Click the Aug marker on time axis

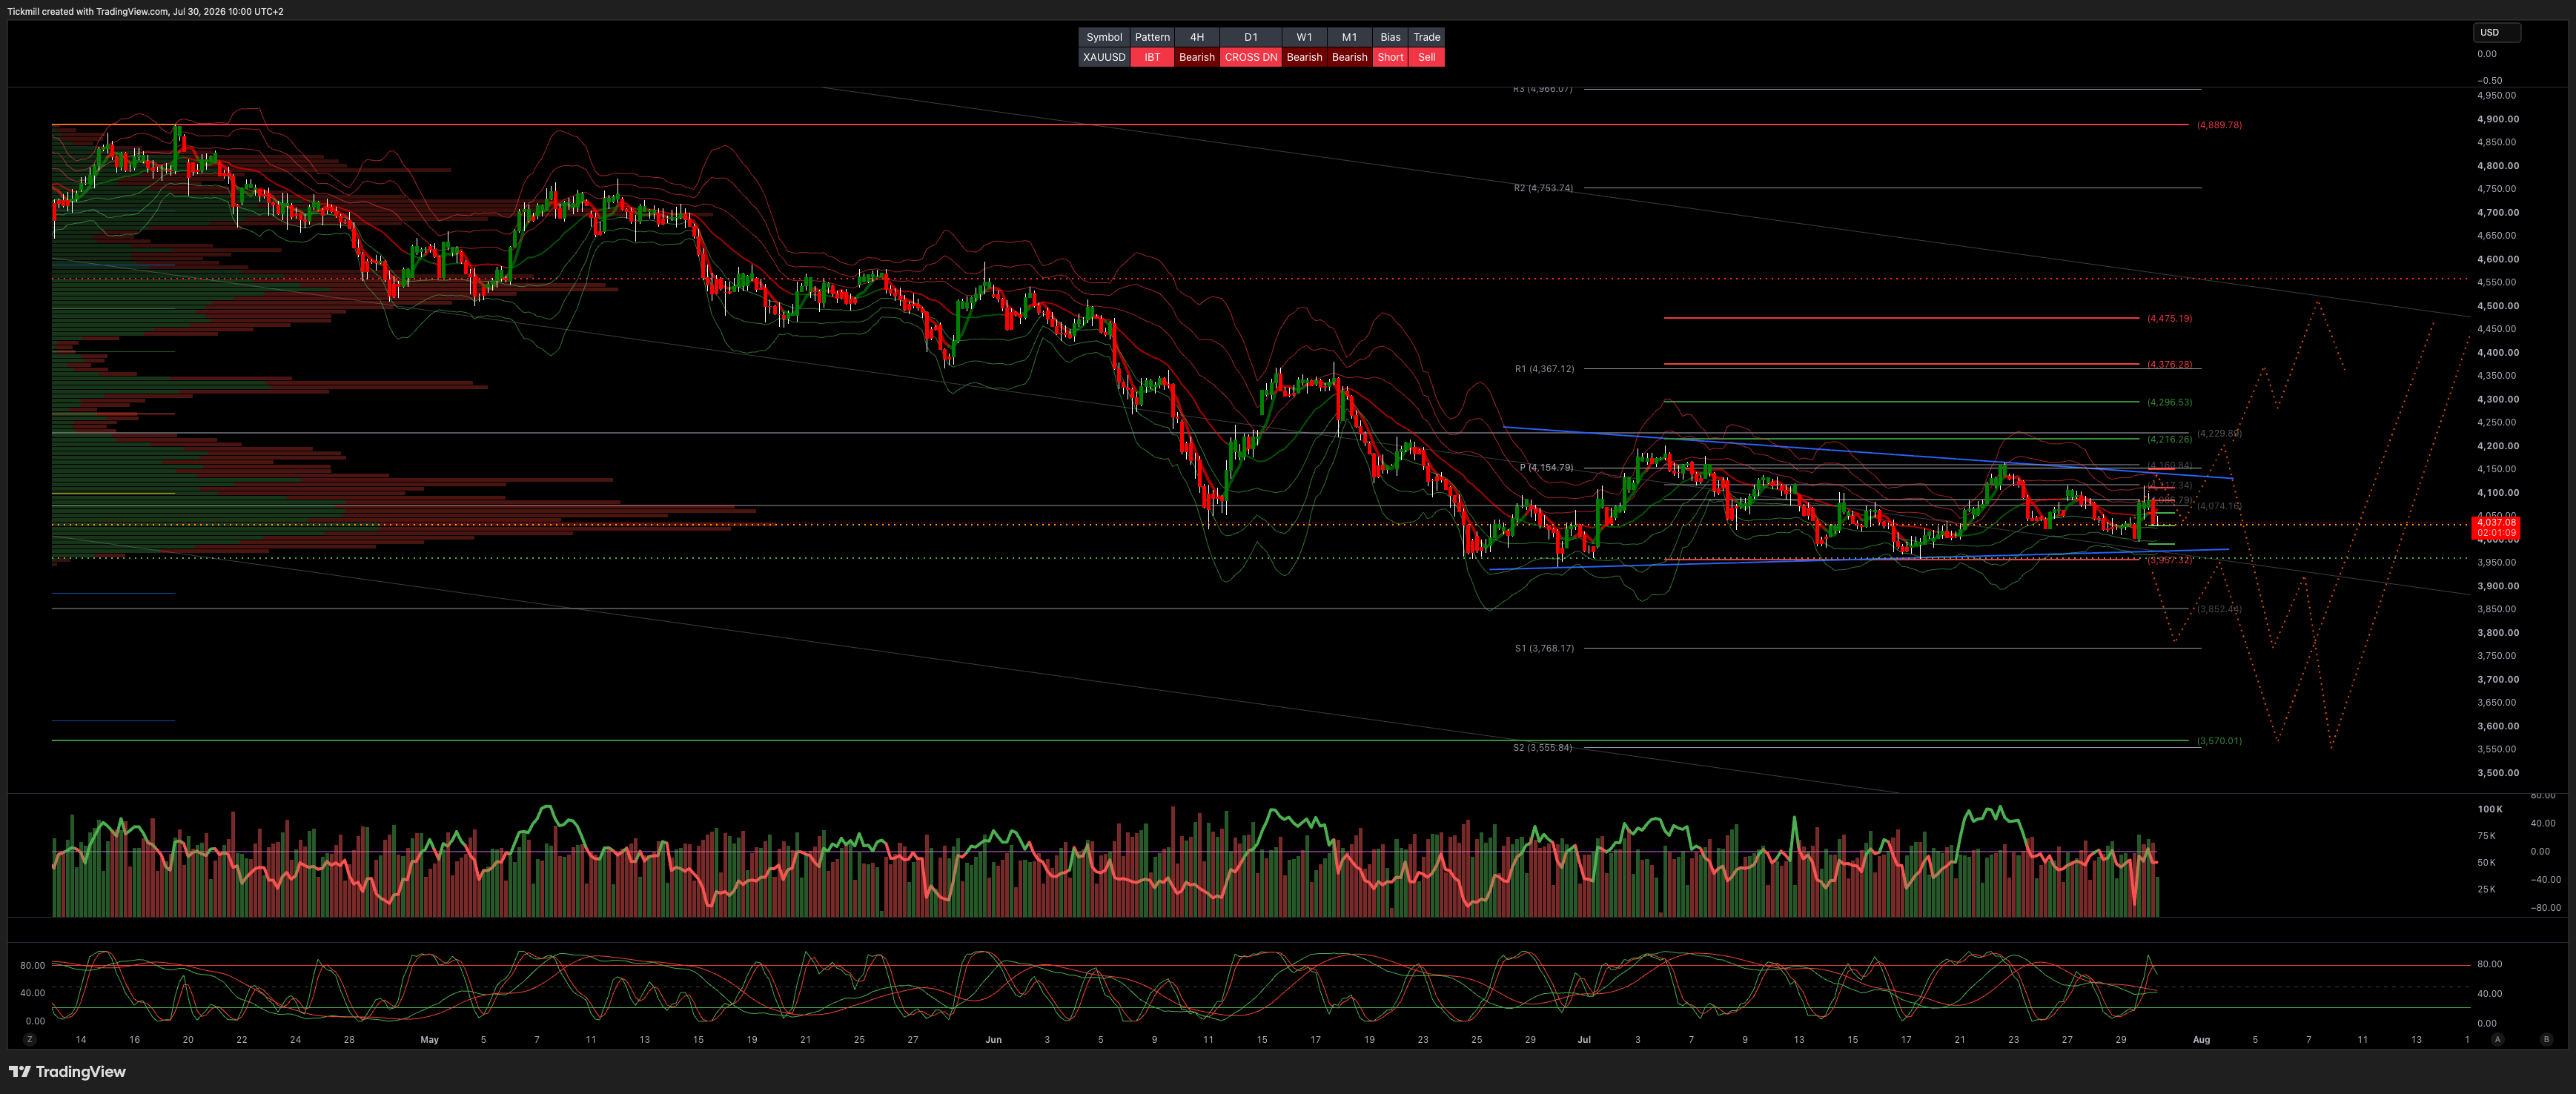click(2201, 1040)
